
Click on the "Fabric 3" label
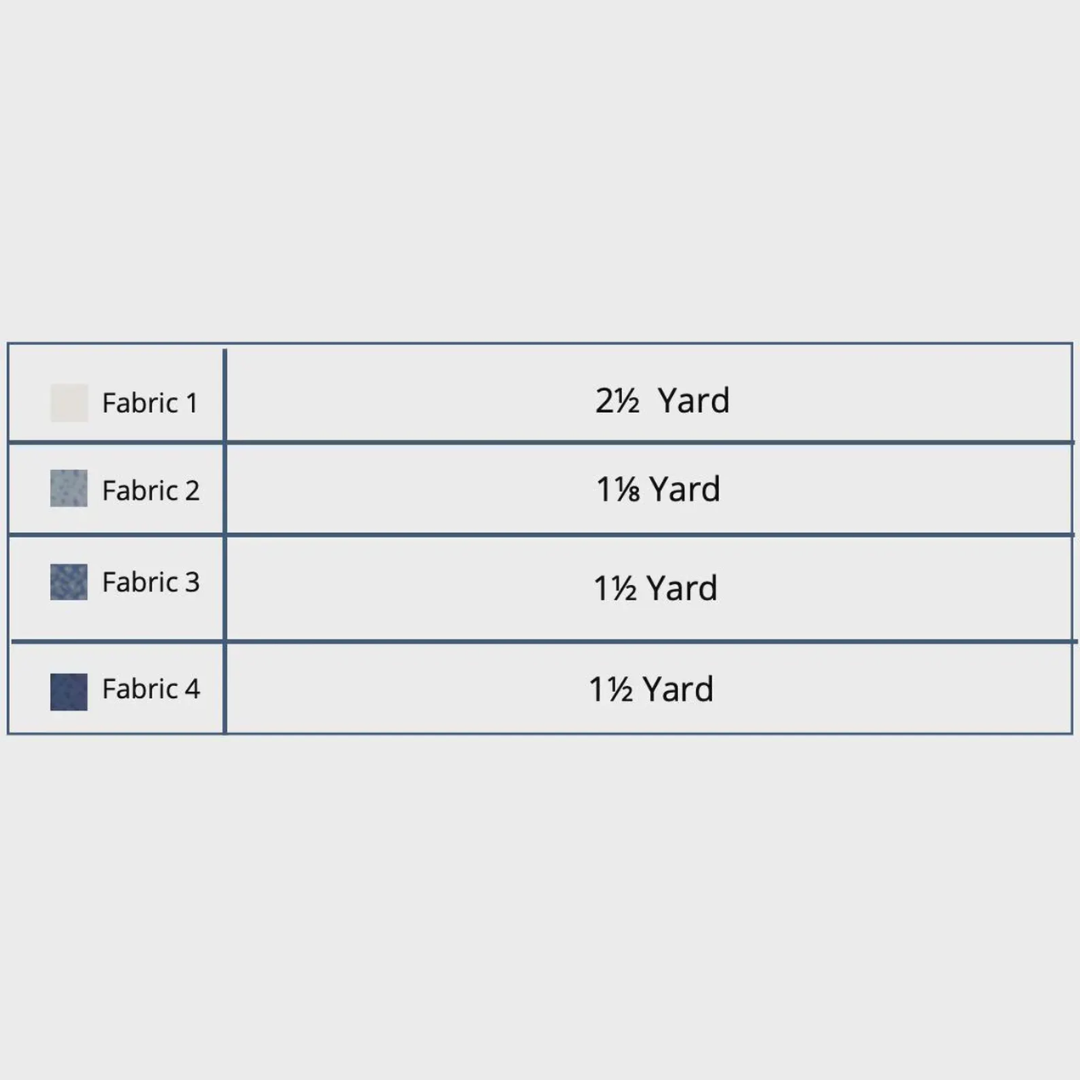[x=151, y=582]
